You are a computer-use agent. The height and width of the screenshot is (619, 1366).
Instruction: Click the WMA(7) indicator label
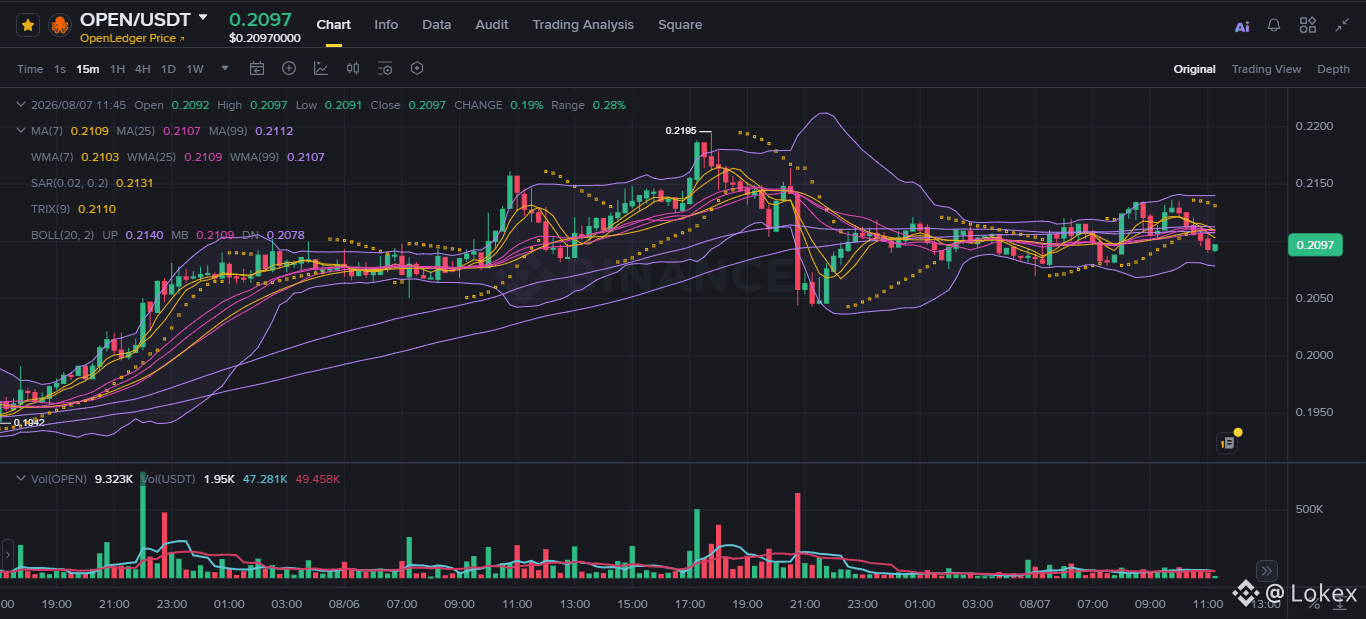click(x=52, y=157)
